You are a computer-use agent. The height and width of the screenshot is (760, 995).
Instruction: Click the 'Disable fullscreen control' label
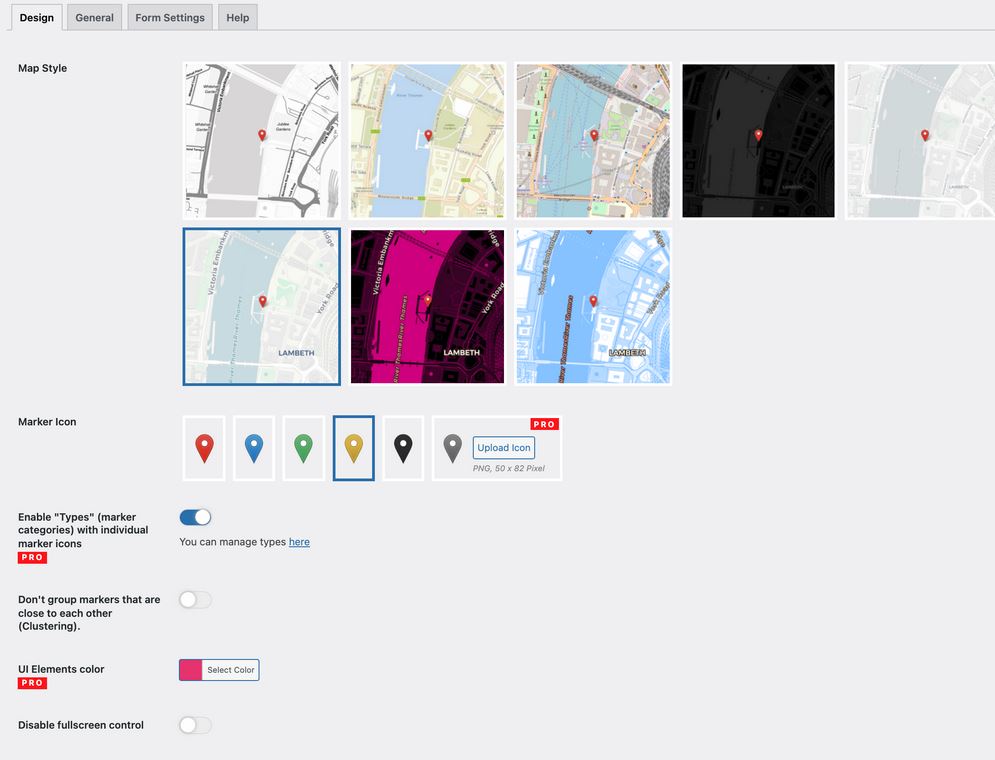pos(81,725)
